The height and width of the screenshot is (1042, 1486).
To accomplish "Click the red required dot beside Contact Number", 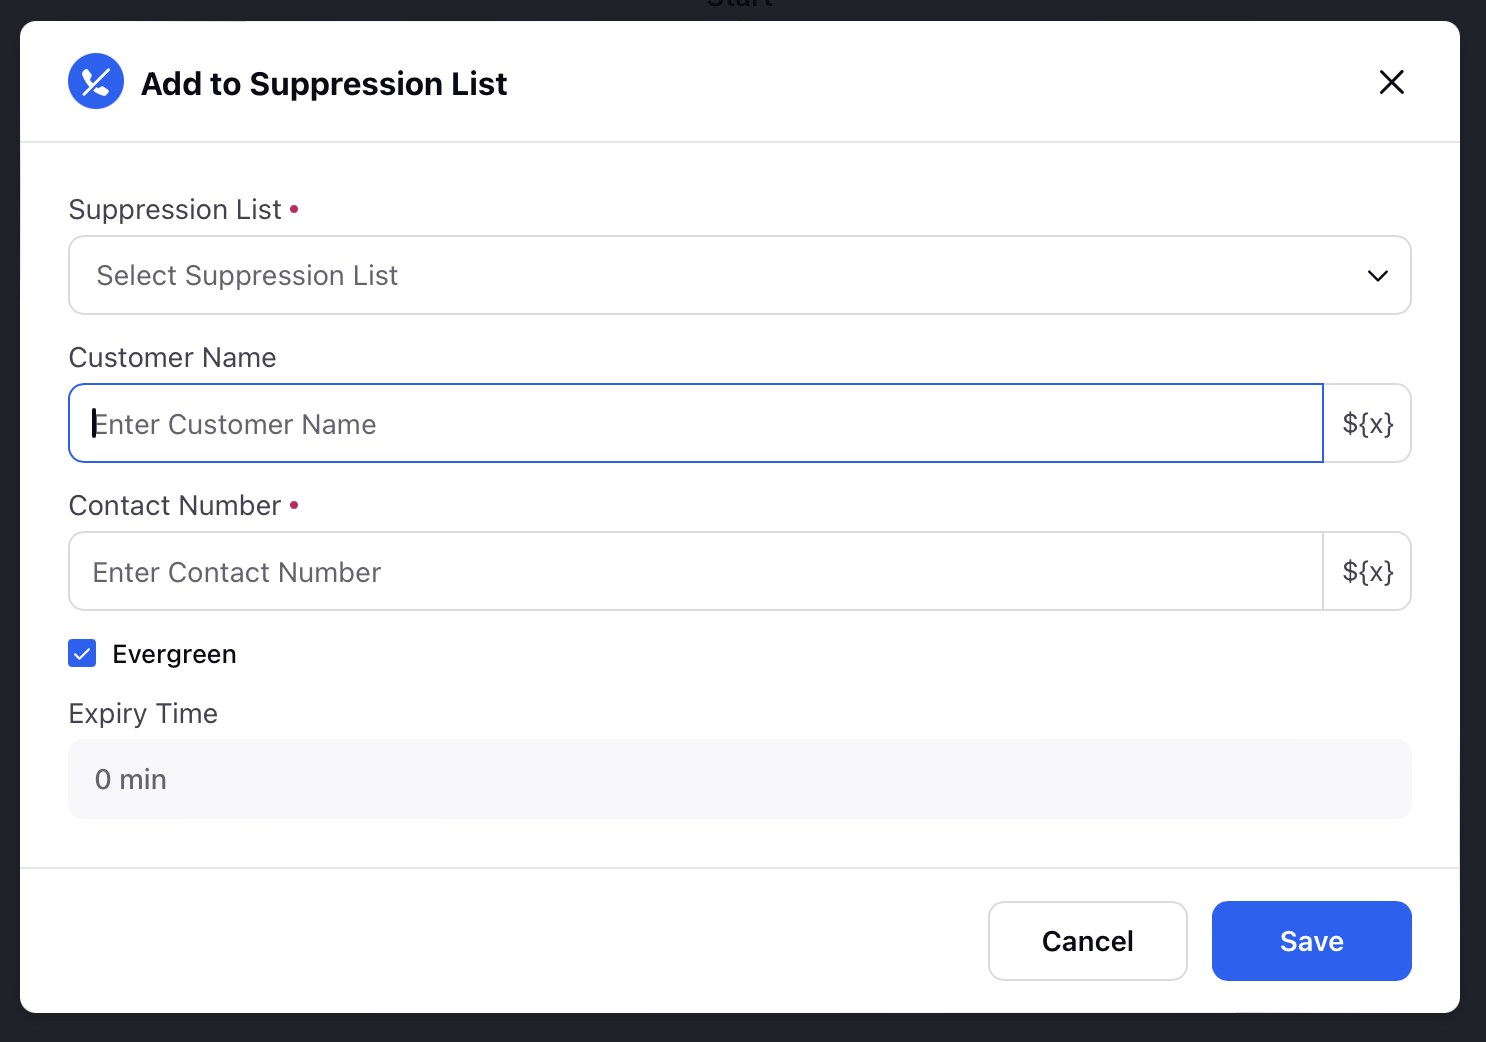I will pos(294,505).
